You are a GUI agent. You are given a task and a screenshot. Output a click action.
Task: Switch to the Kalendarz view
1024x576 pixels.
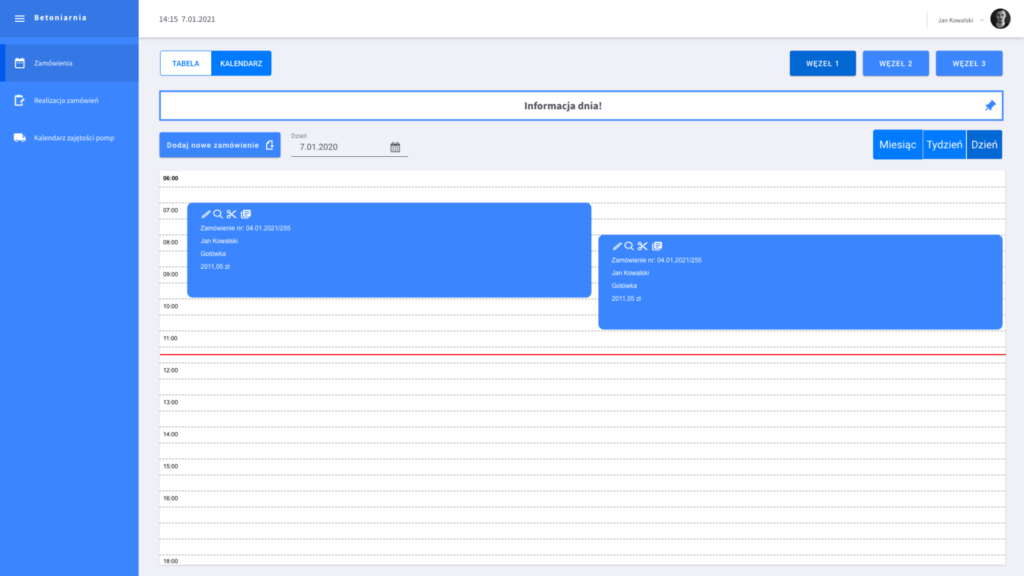241,63
